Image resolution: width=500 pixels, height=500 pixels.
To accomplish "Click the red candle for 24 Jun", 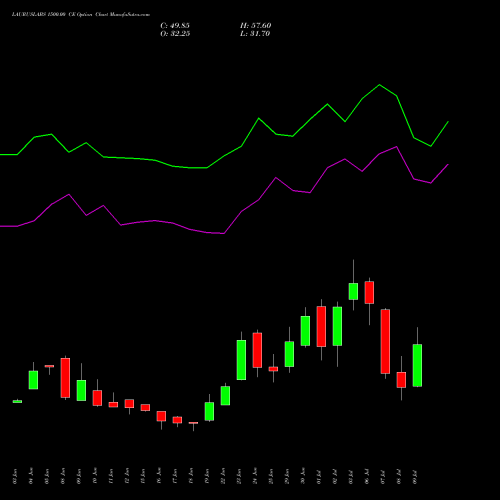I will 257,350.
